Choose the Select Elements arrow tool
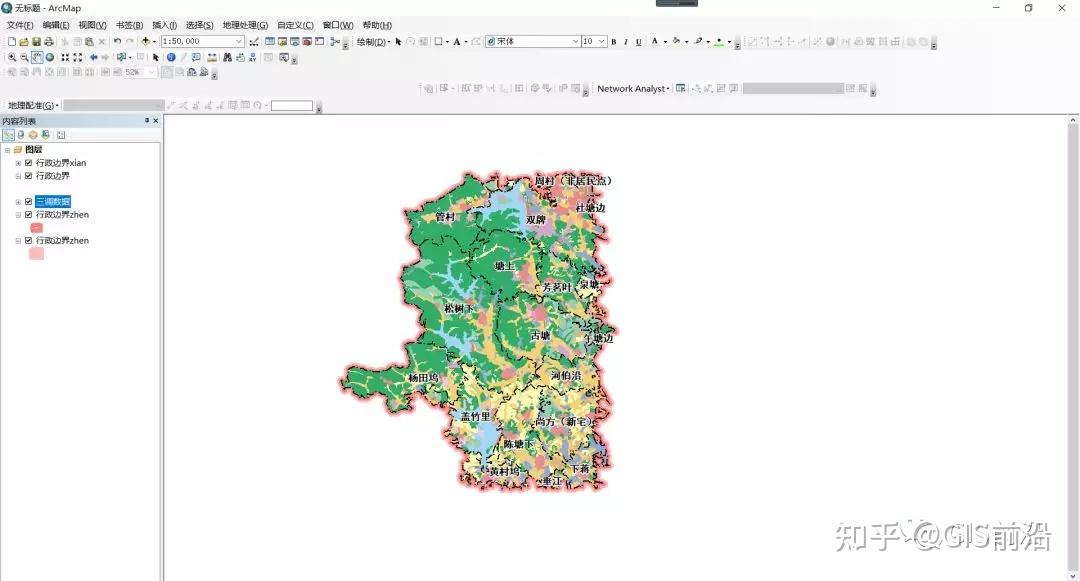Viewport: 1080px width, 581px height. (156, 57)
